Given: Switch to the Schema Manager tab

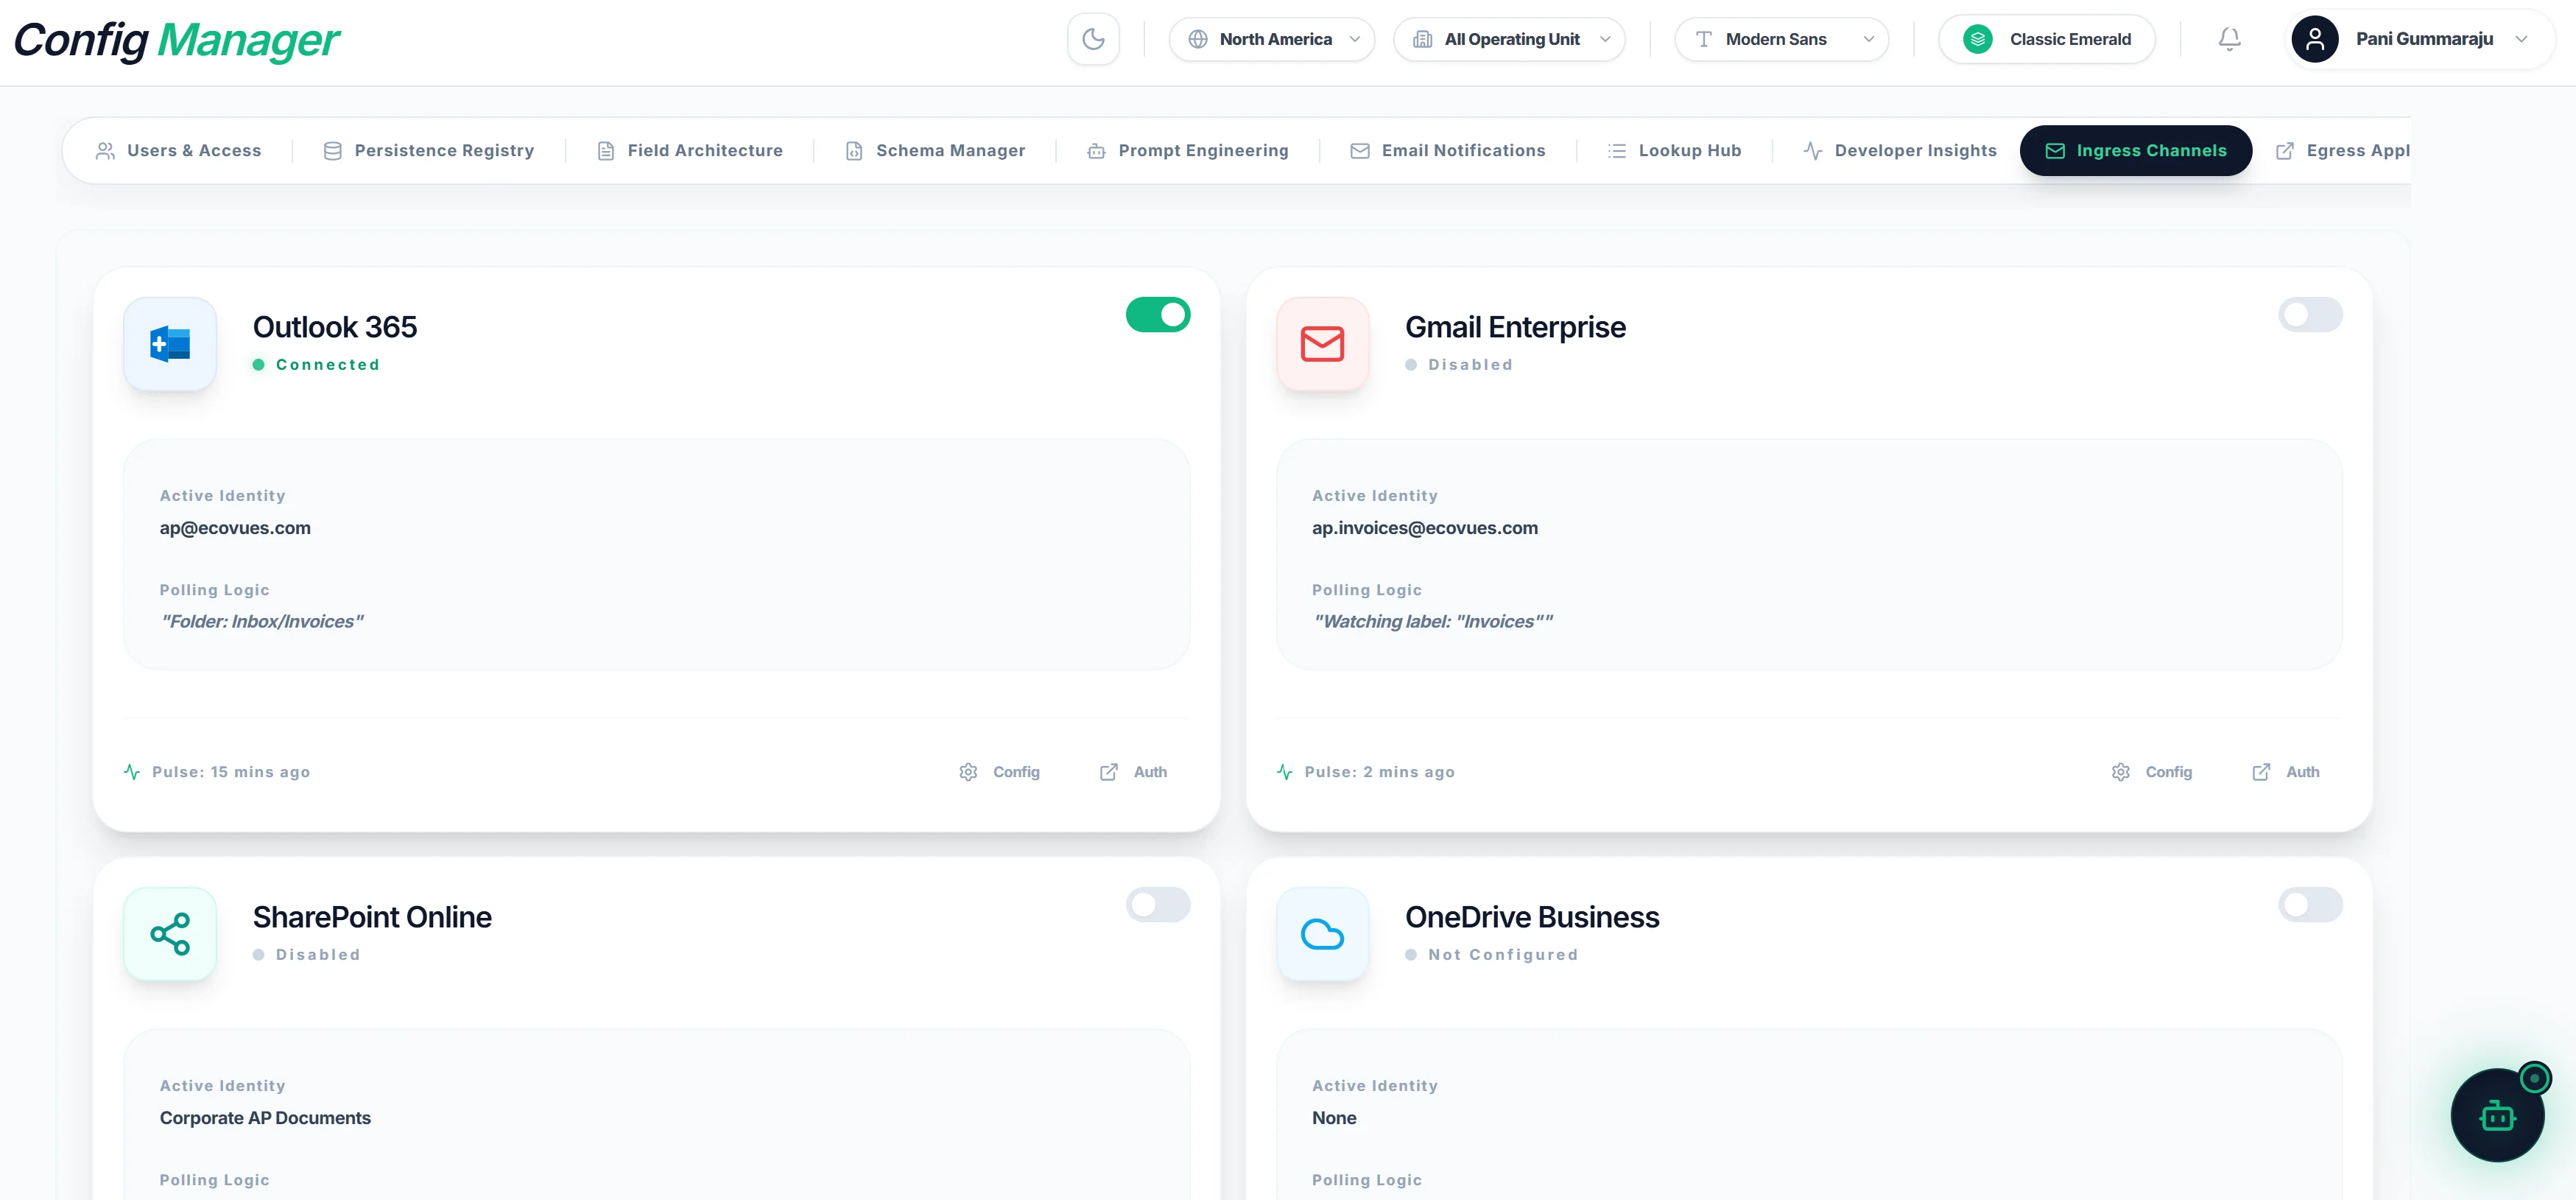Looking at the screenshot, I should (x=935, y=151).
